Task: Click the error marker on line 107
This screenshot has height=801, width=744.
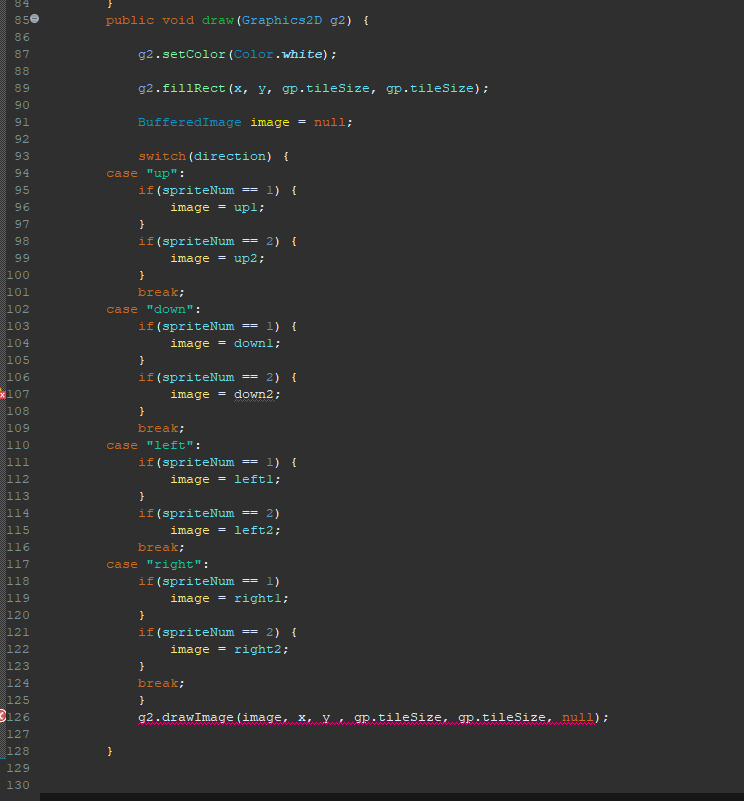Action: (x=3, y=394)
